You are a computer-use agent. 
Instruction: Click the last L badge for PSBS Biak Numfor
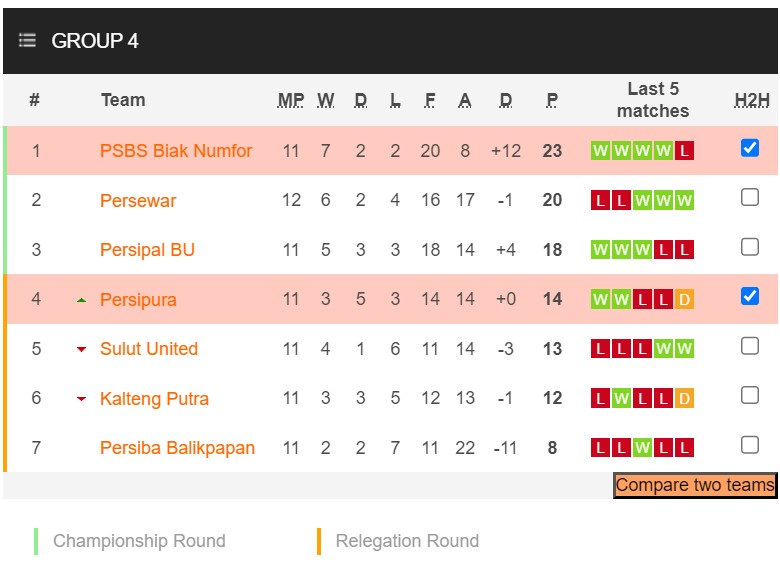(x=684, y=151)
